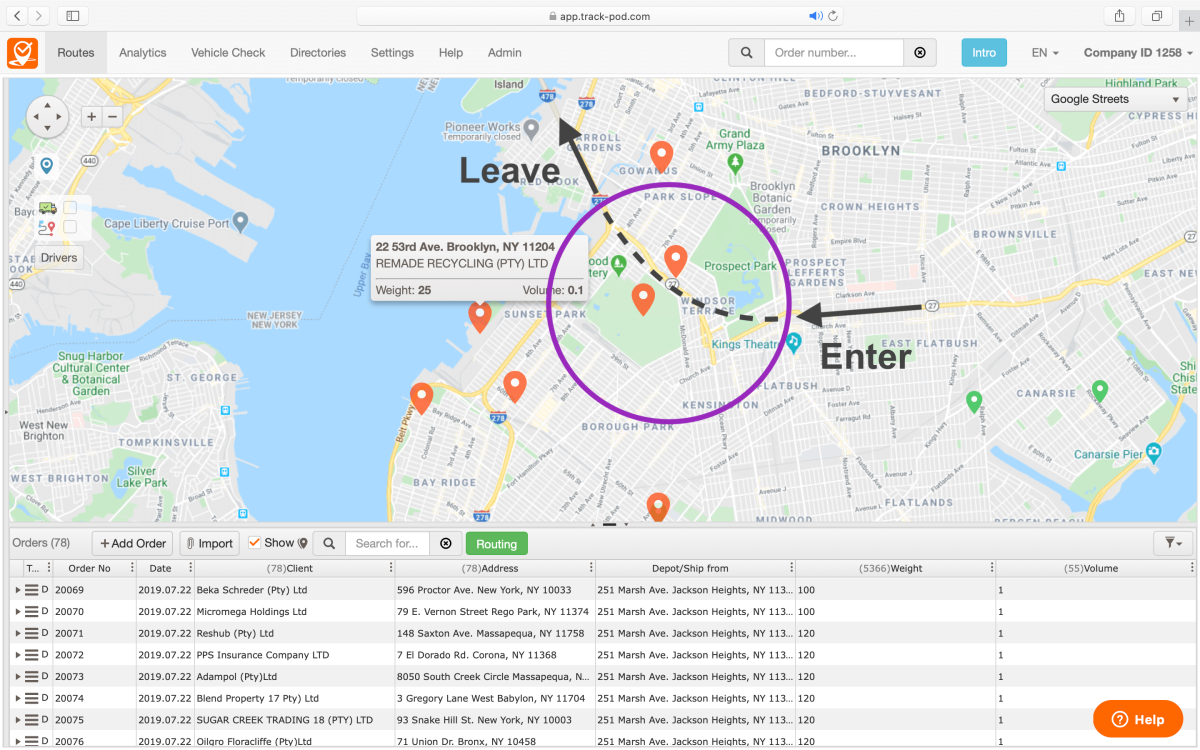Click the Add Order button
Viewport: 1200px width, 750px height.
coord(132,544)
